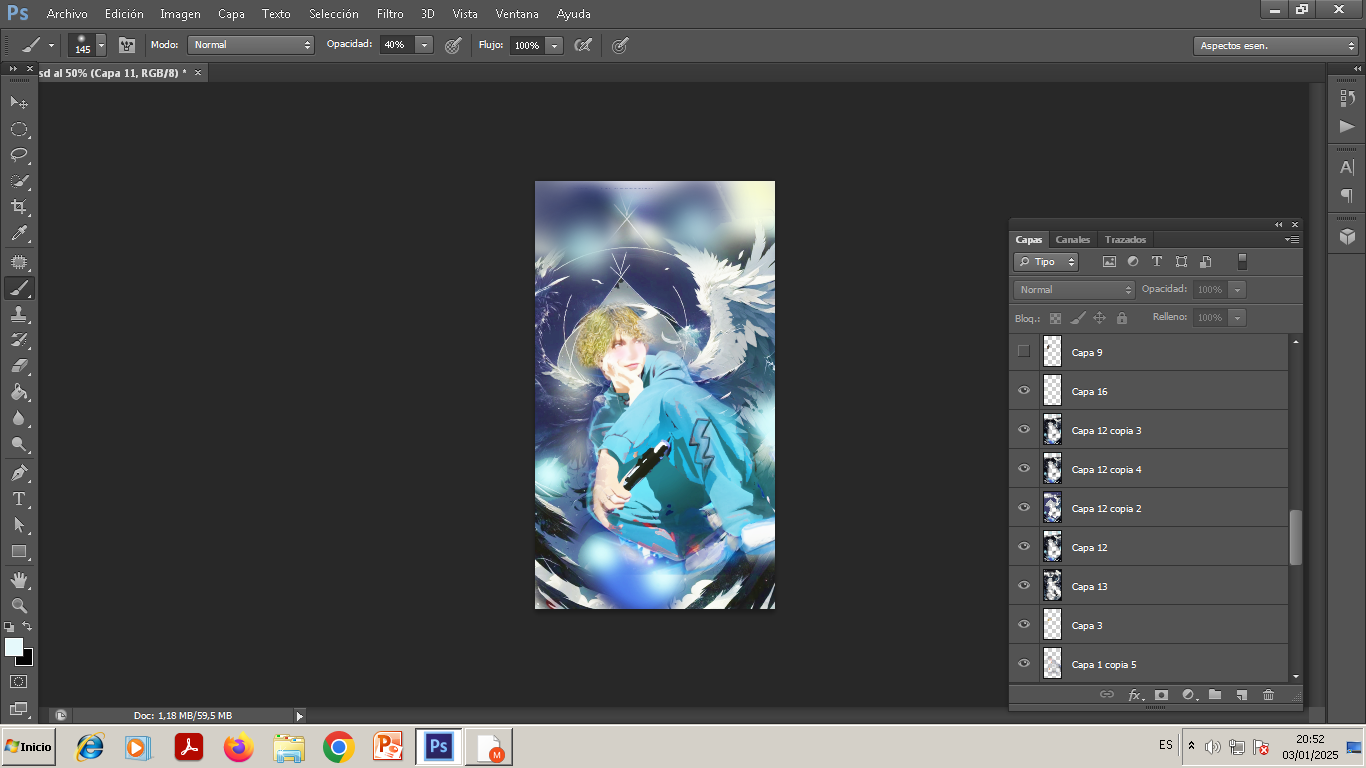Create a new layer group
This screenshot has width=1366, height=768.
coord(1215,695)
